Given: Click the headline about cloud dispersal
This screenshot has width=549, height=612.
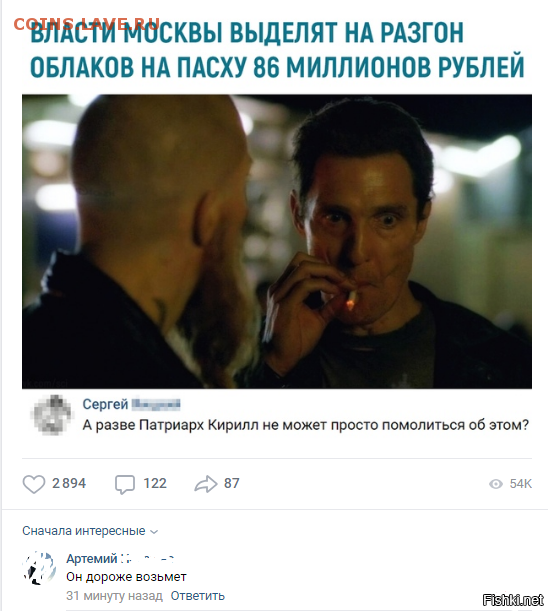Looking at the screenshot, I should click(x=277, y=50).
